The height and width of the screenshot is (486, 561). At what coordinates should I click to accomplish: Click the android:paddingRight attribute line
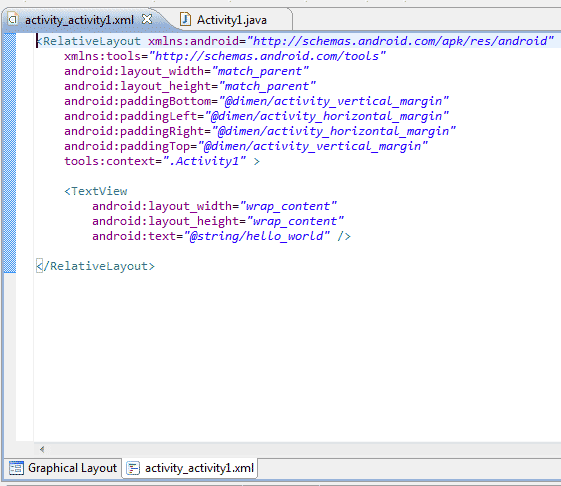[x=260, y=131]
